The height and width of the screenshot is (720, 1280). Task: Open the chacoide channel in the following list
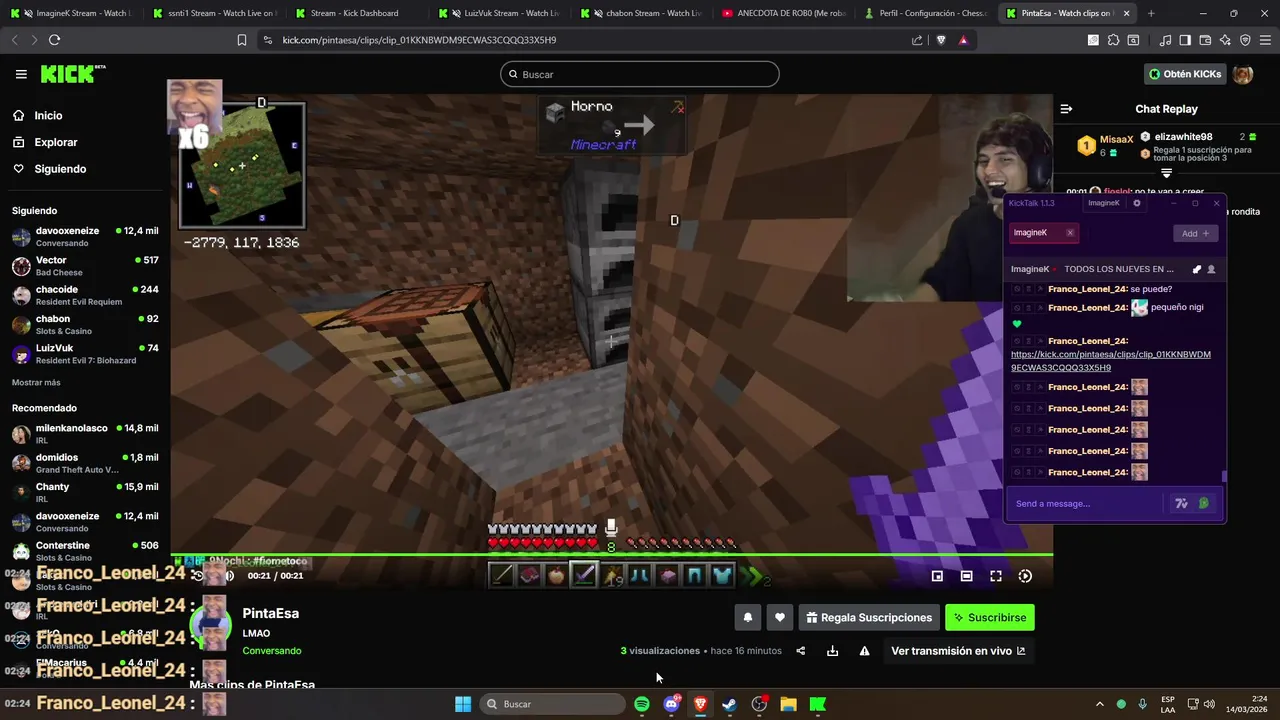(x=85, y=295)
